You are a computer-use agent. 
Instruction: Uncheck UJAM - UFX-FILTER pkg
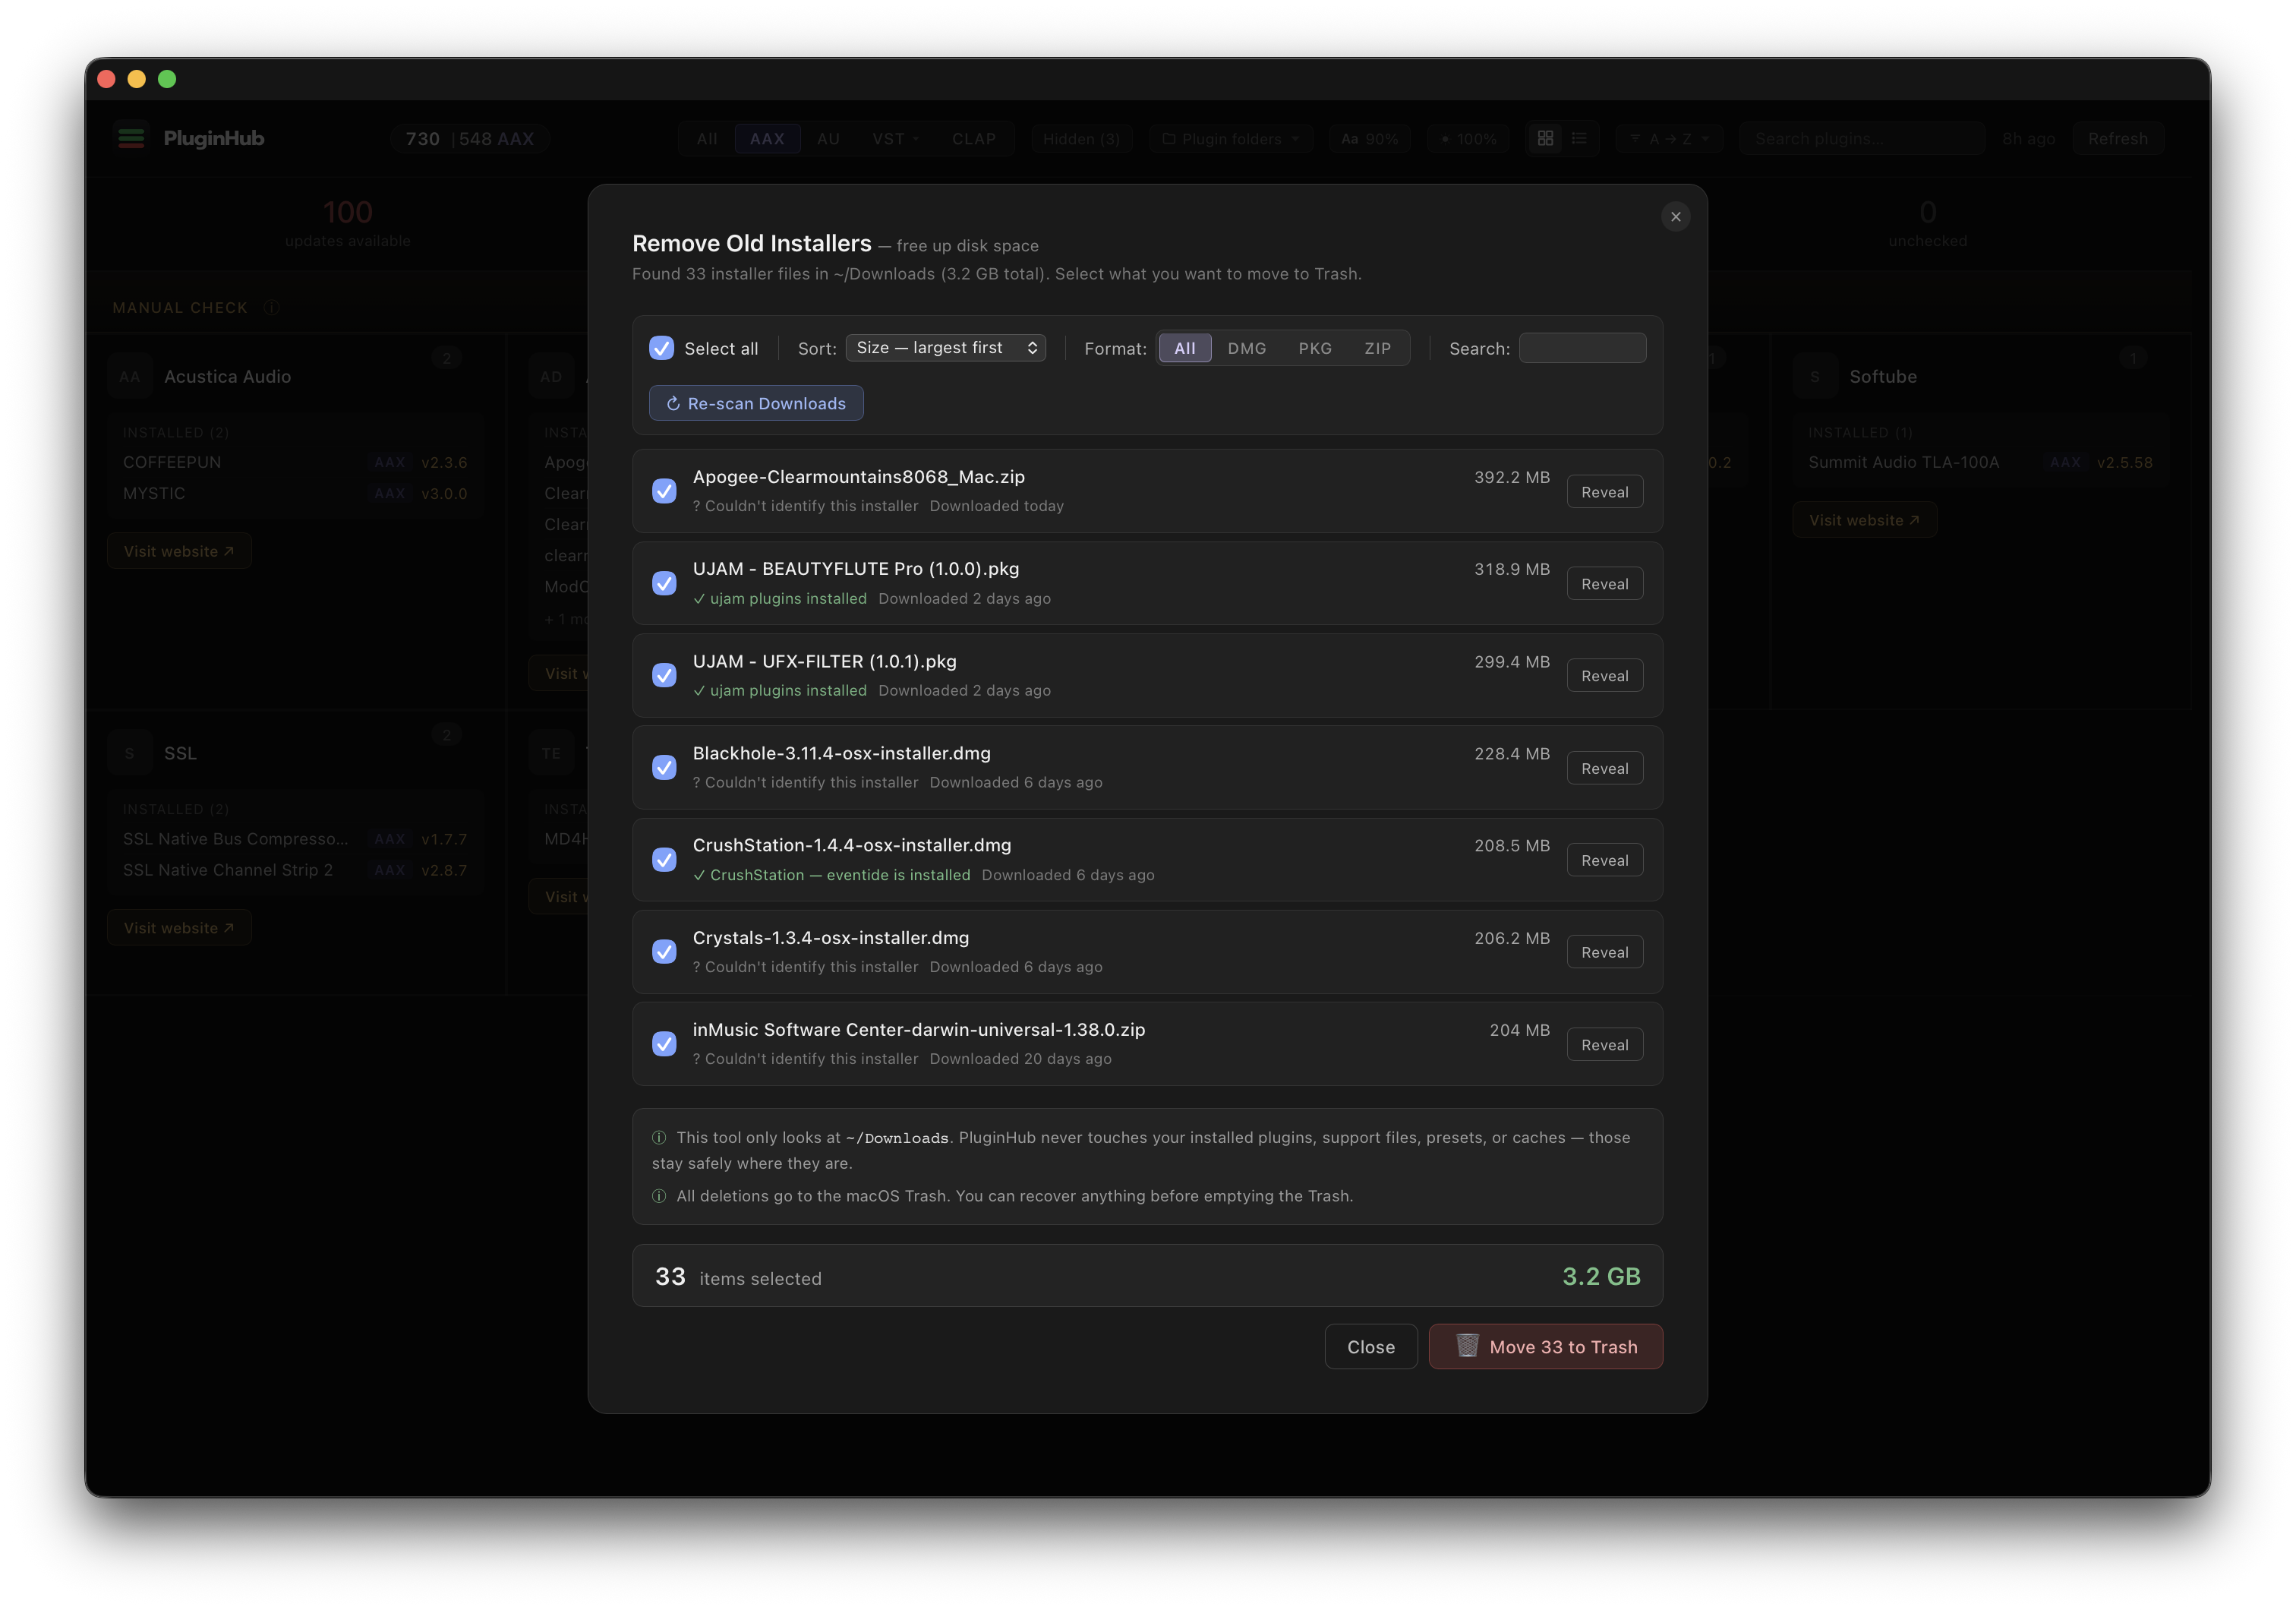pos(664,675)
